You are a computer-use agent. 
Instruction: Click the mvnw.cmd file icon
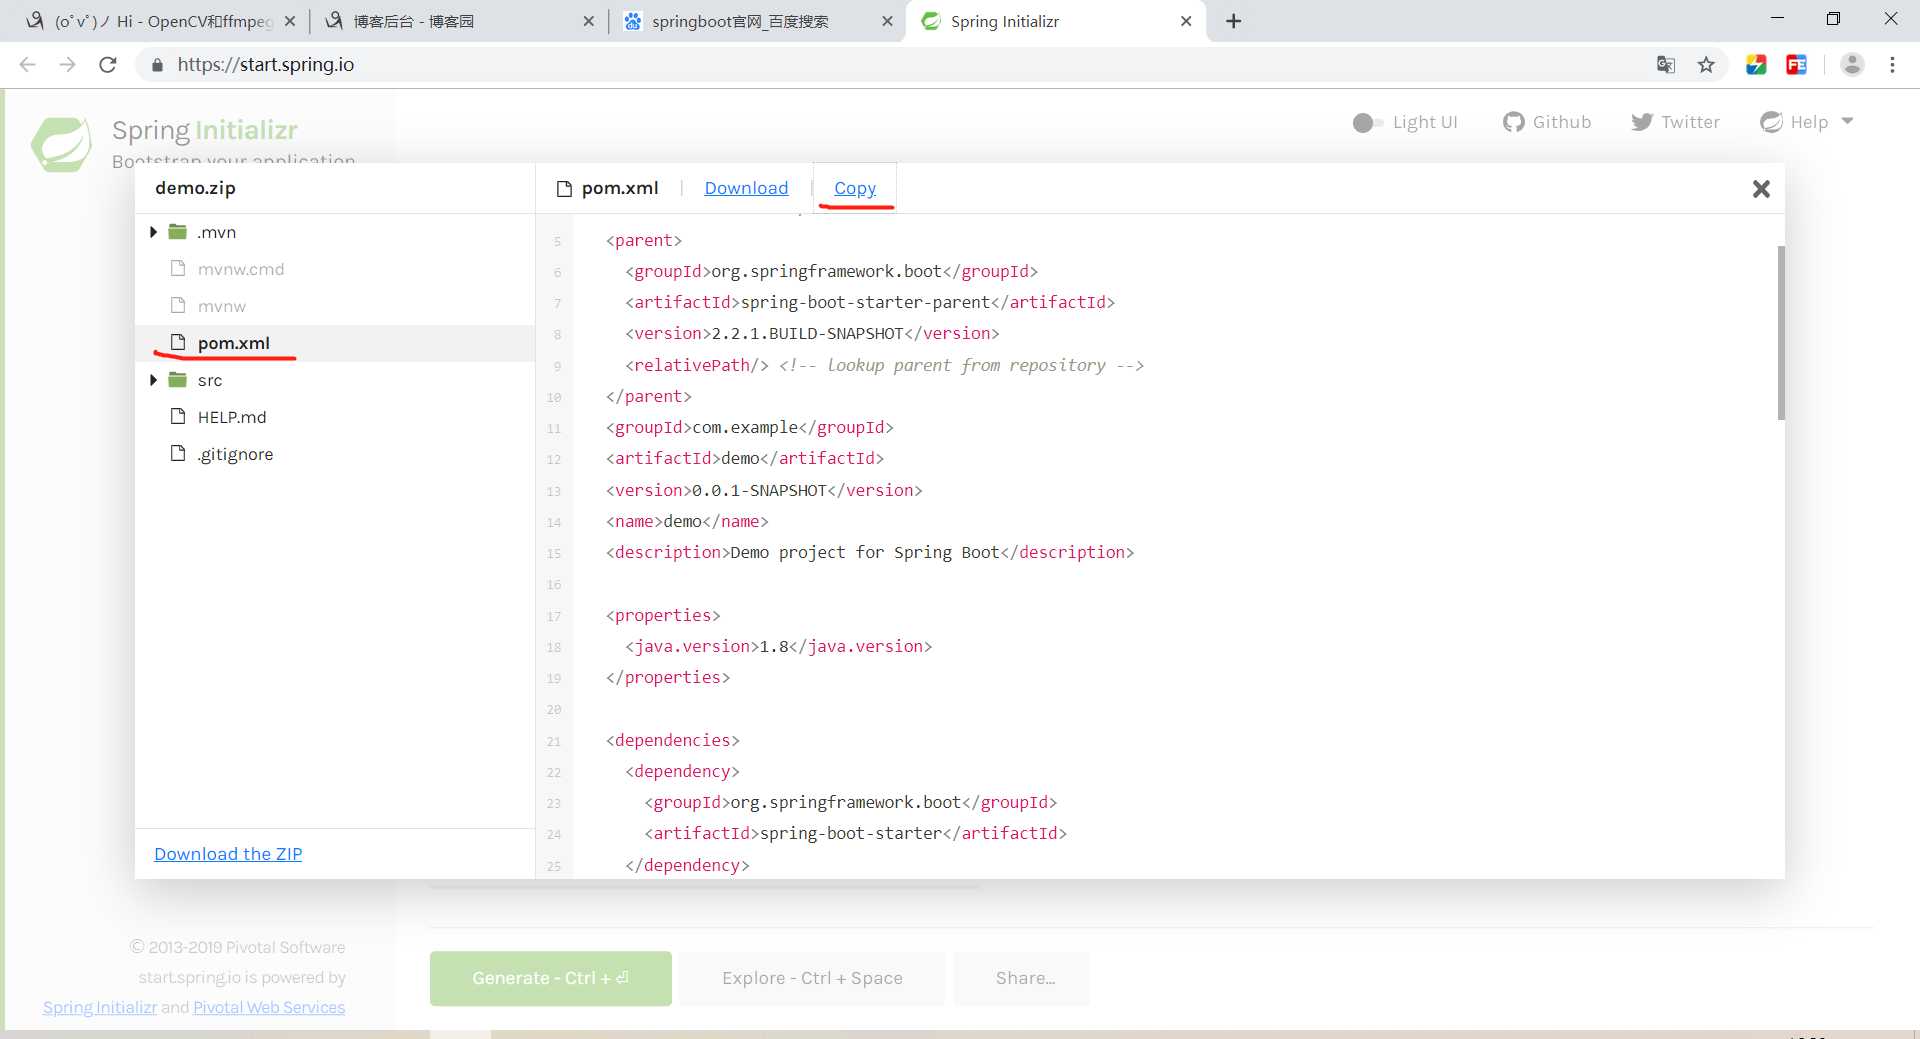point(178,268)
